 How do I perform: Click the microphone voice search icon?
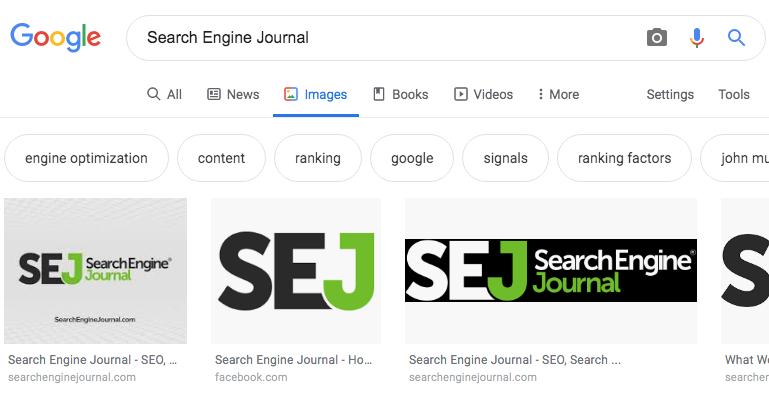click(696, 38)
